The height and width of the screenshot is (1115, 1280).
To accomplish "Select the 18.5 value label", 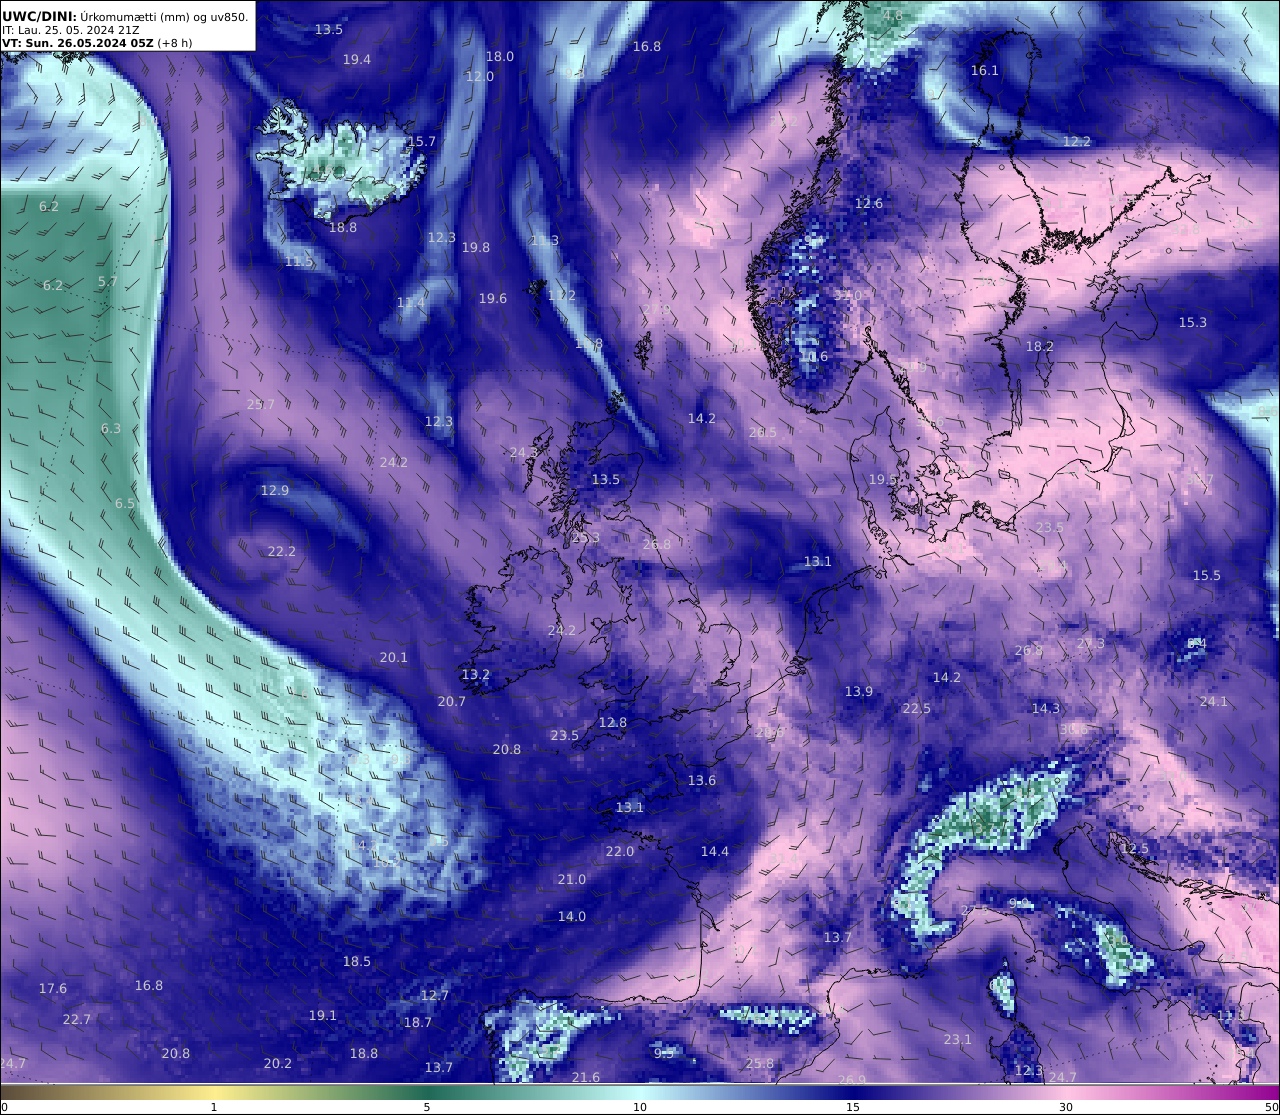I will (357, 962).
